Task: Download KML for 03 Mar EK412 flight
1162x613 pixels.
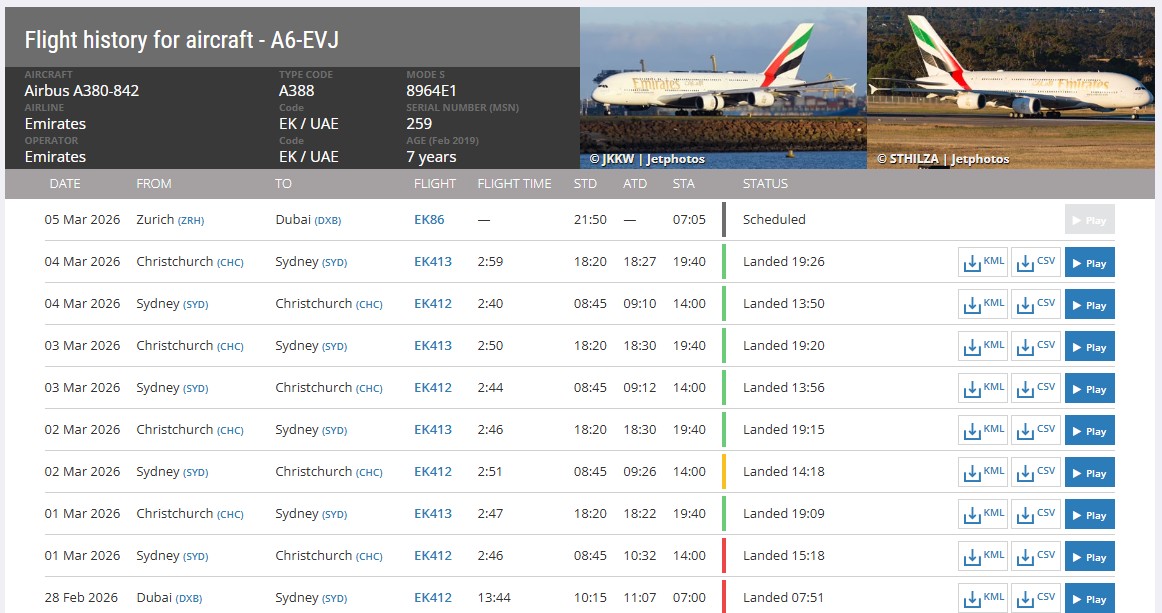Action: click(x=983, y=388)
